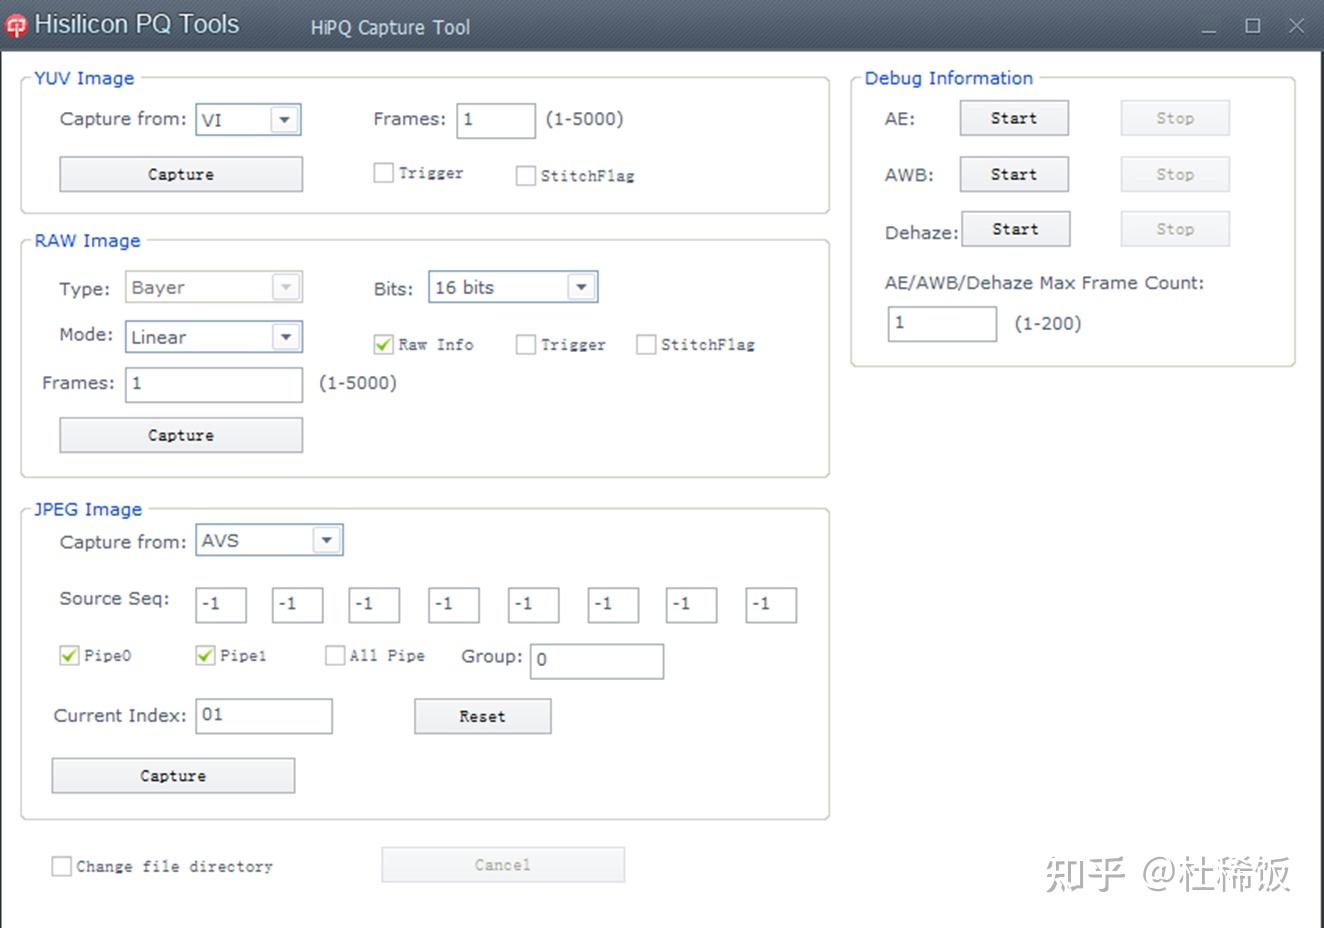The width and height of the screenshot is (1324, 928).
Task: Click the Hisilicon PQ Tools logo icon
Action: click(16, 26)
